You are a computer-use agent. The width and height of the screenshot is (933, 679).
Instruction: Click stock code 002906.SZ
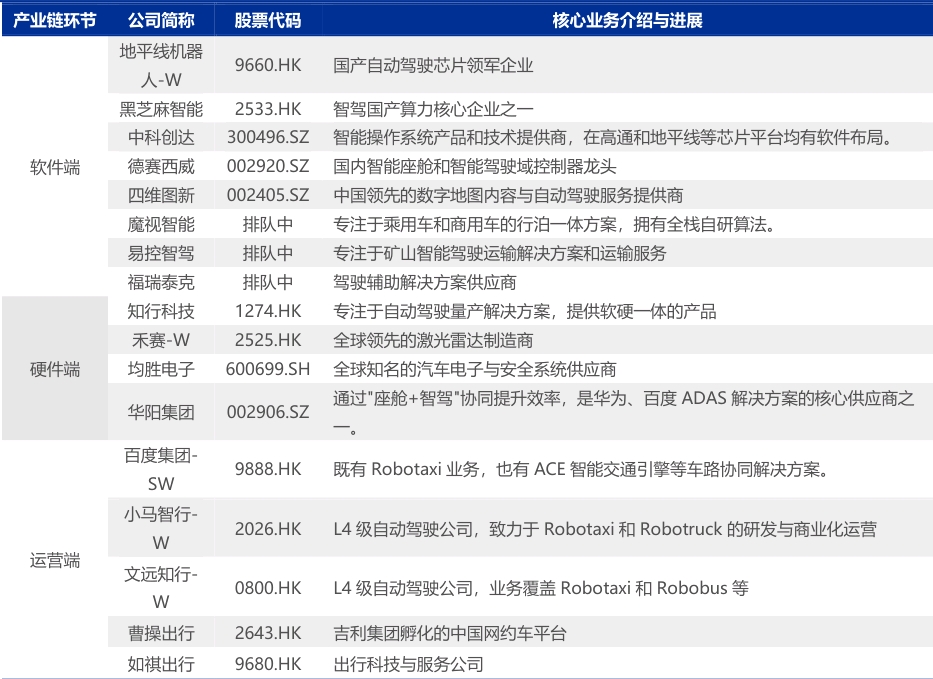pos(268,412)
